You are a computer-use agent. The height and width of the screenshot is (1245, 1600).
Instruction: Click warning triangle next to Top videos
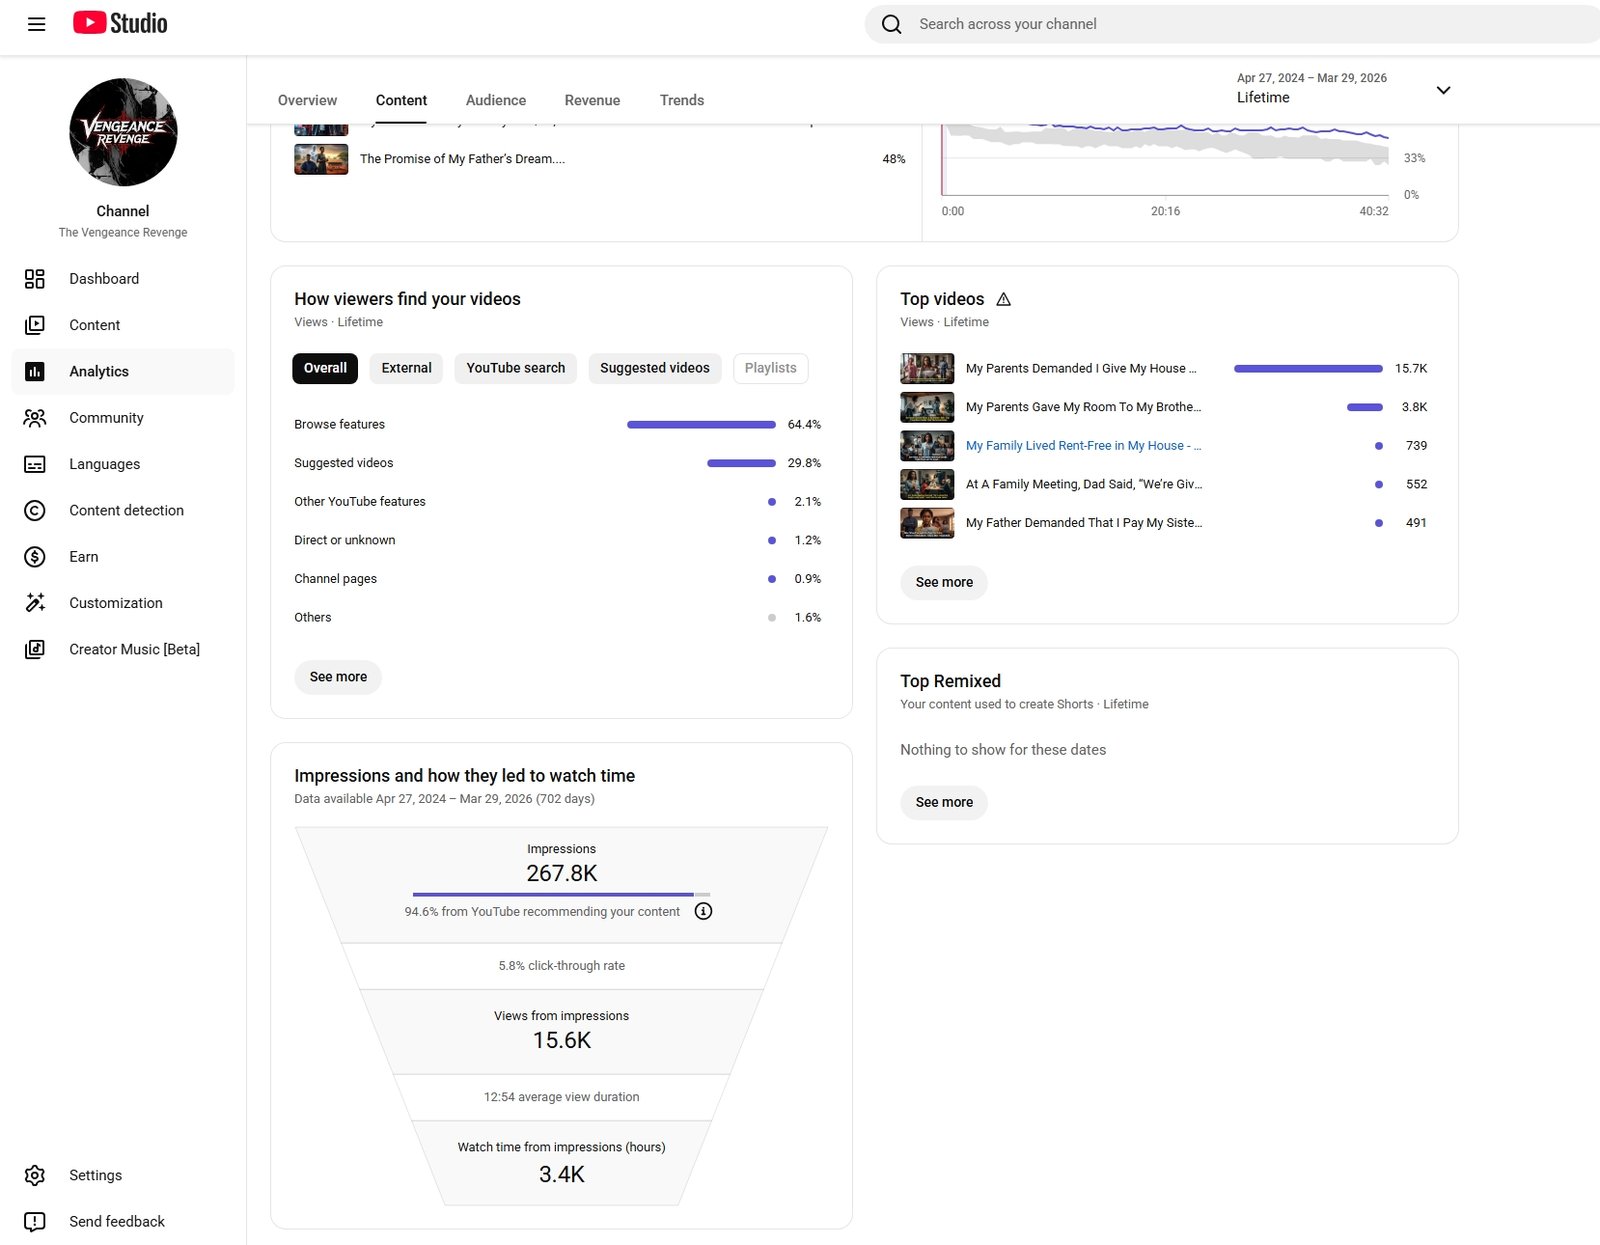(1003, 299)
